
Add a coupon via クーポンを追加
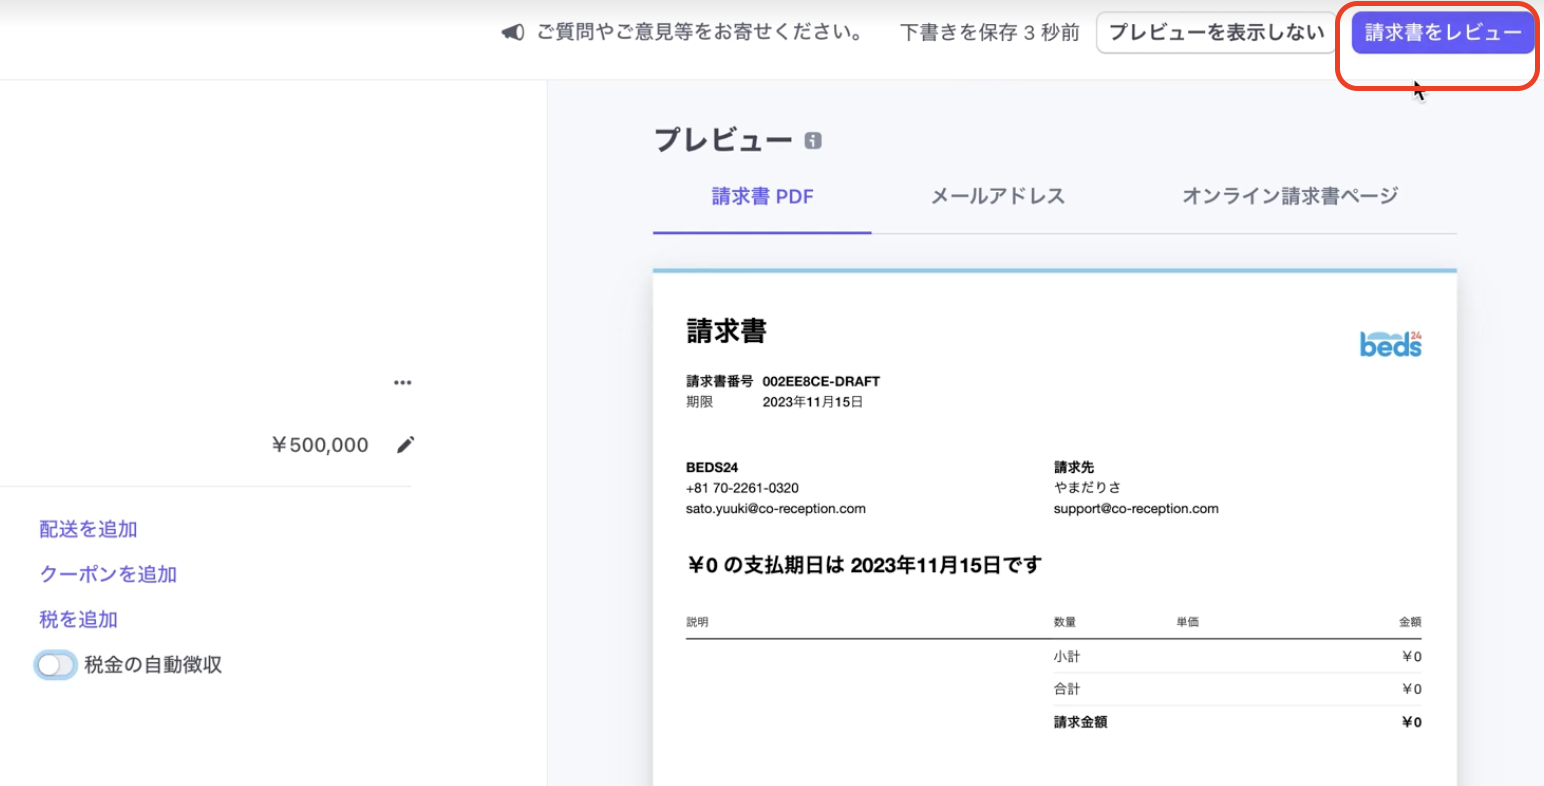(x=108, y=574)
